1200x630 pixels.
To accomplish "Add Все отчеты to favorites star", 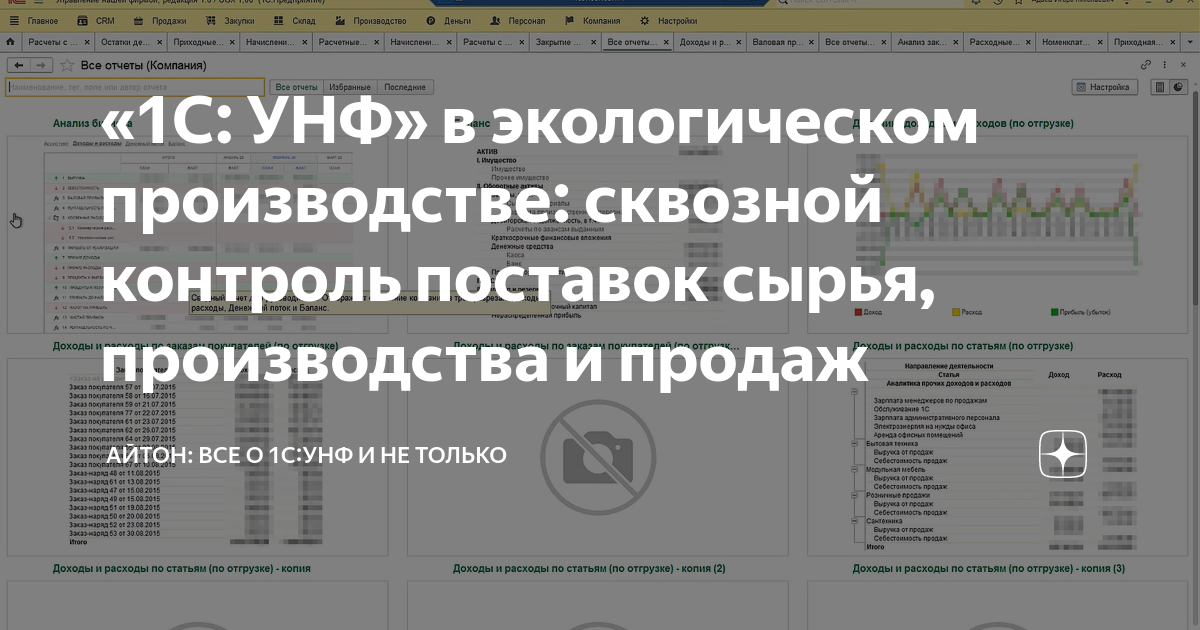I will [67, 65].
